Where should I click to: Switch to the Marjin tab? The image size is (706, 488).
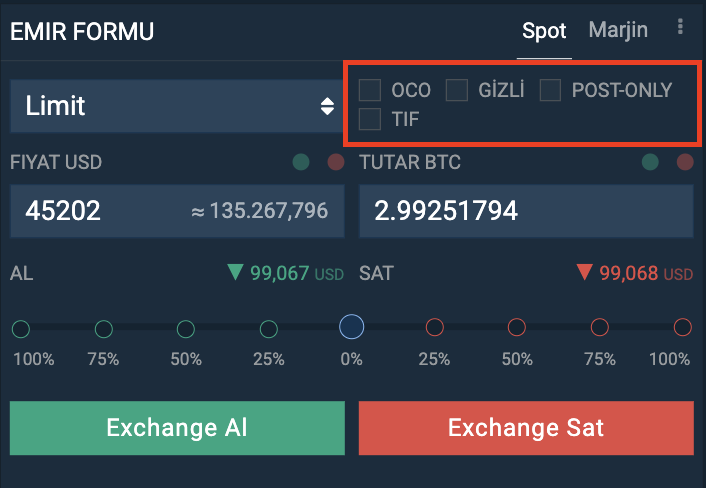tap(618, 30)
